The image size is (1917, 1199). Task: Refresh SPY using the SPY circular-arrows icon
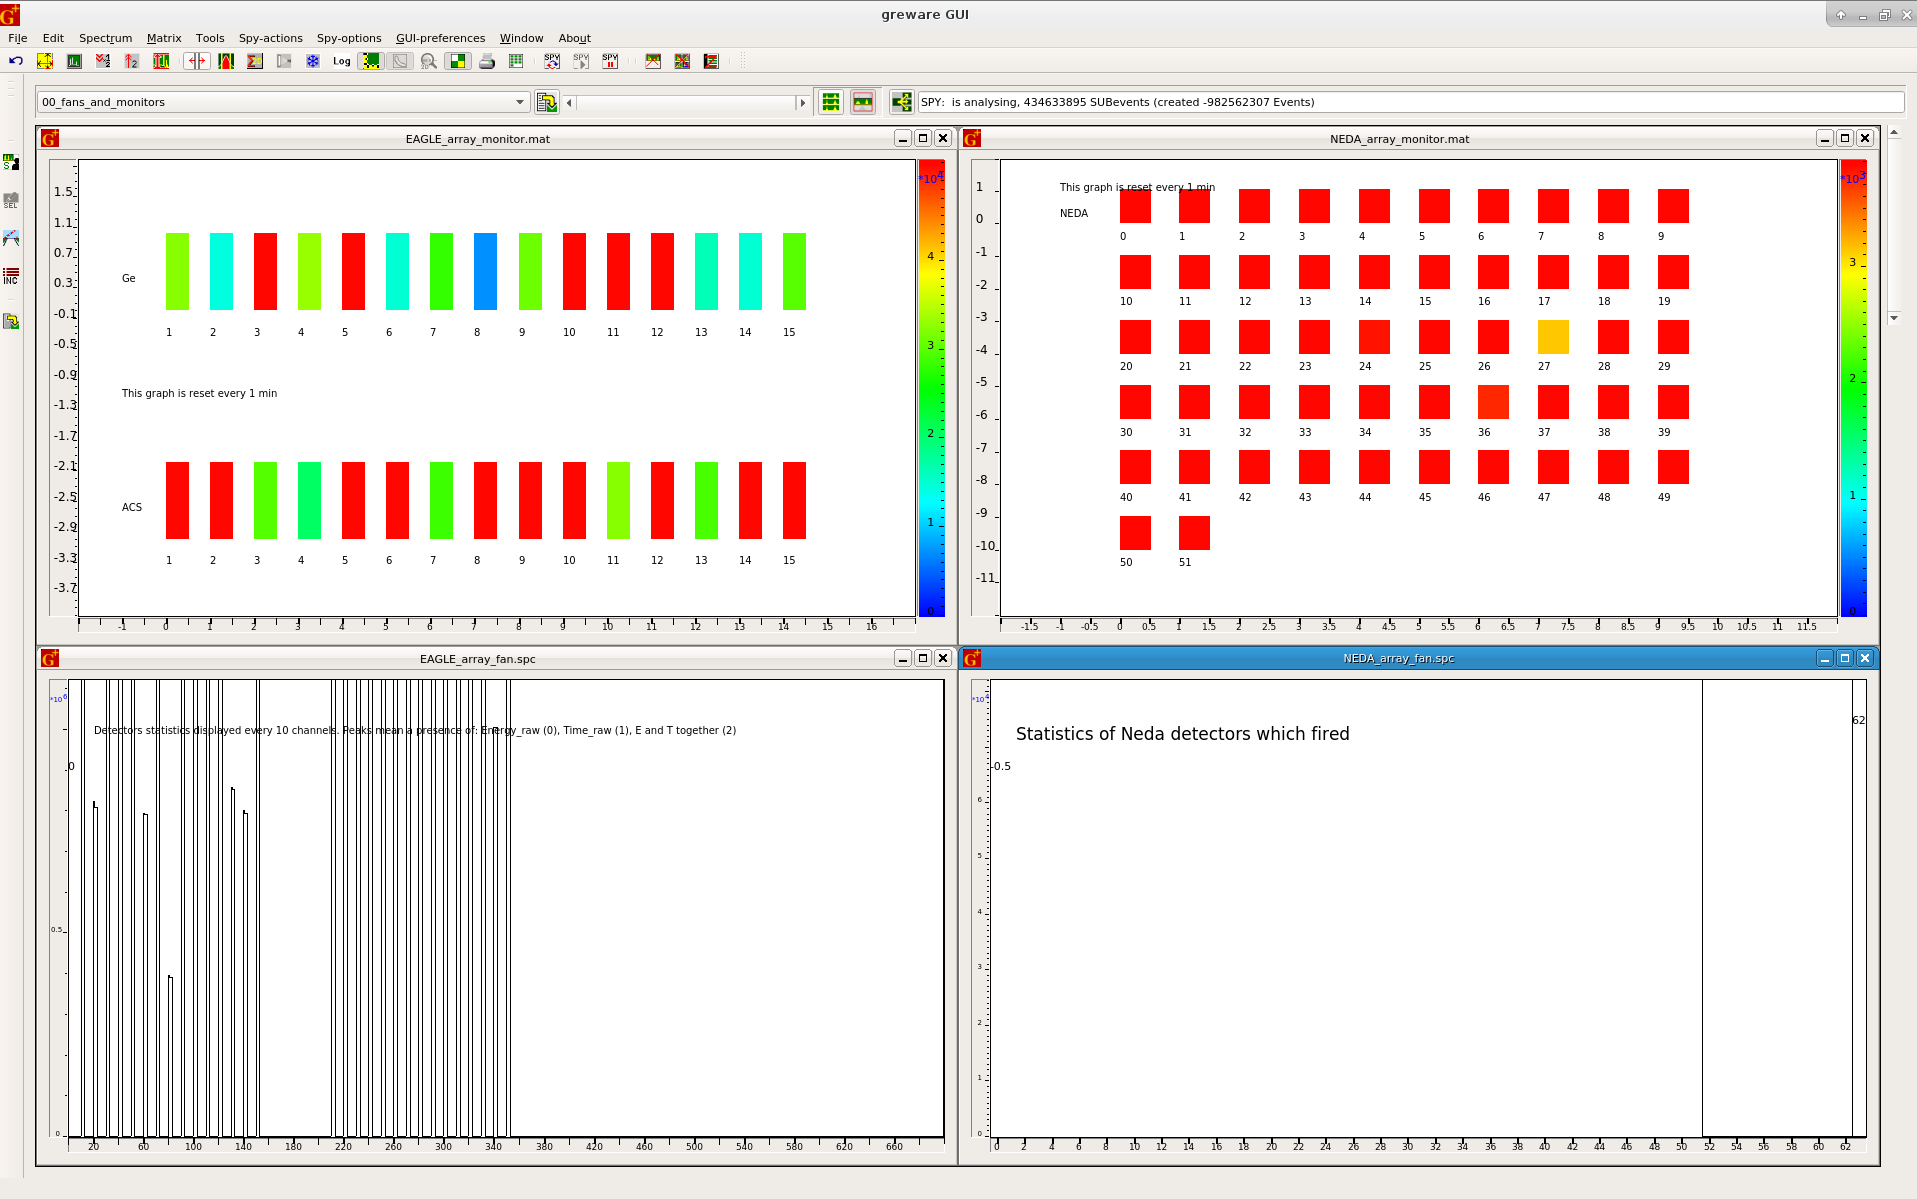click(x=552, y=61)
